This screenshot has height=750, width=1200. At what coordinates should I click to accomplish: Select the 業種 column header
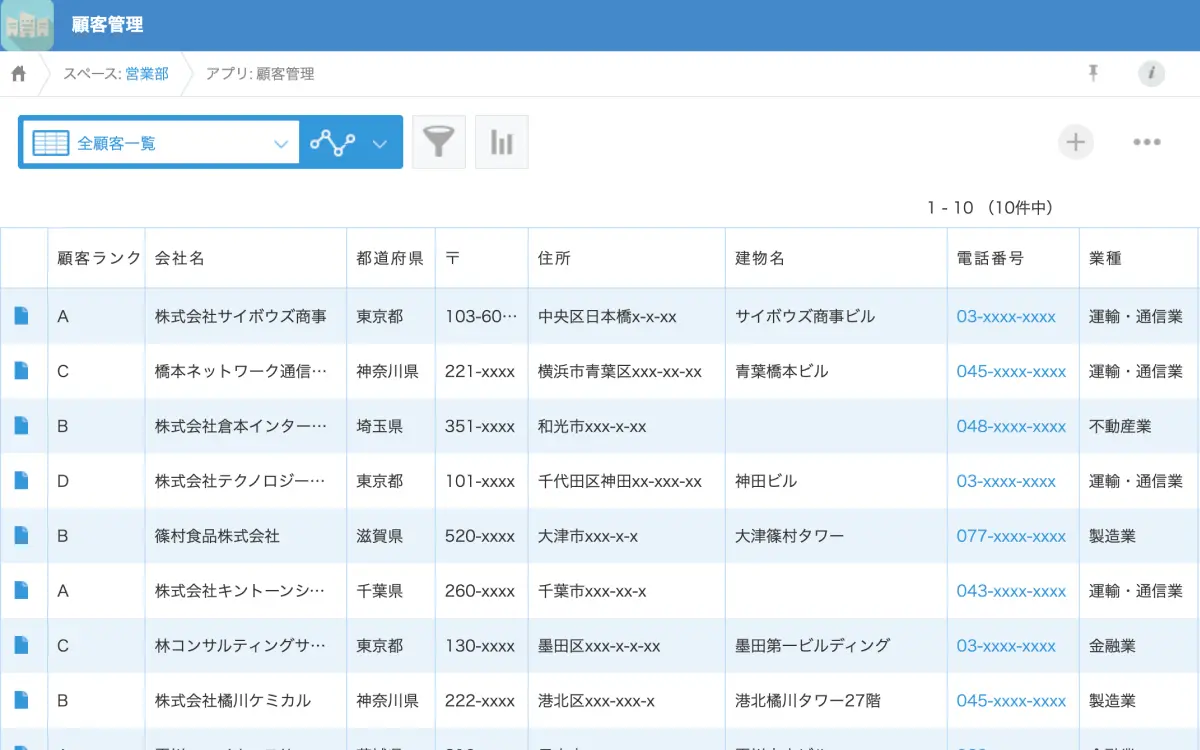(1105, 258)
